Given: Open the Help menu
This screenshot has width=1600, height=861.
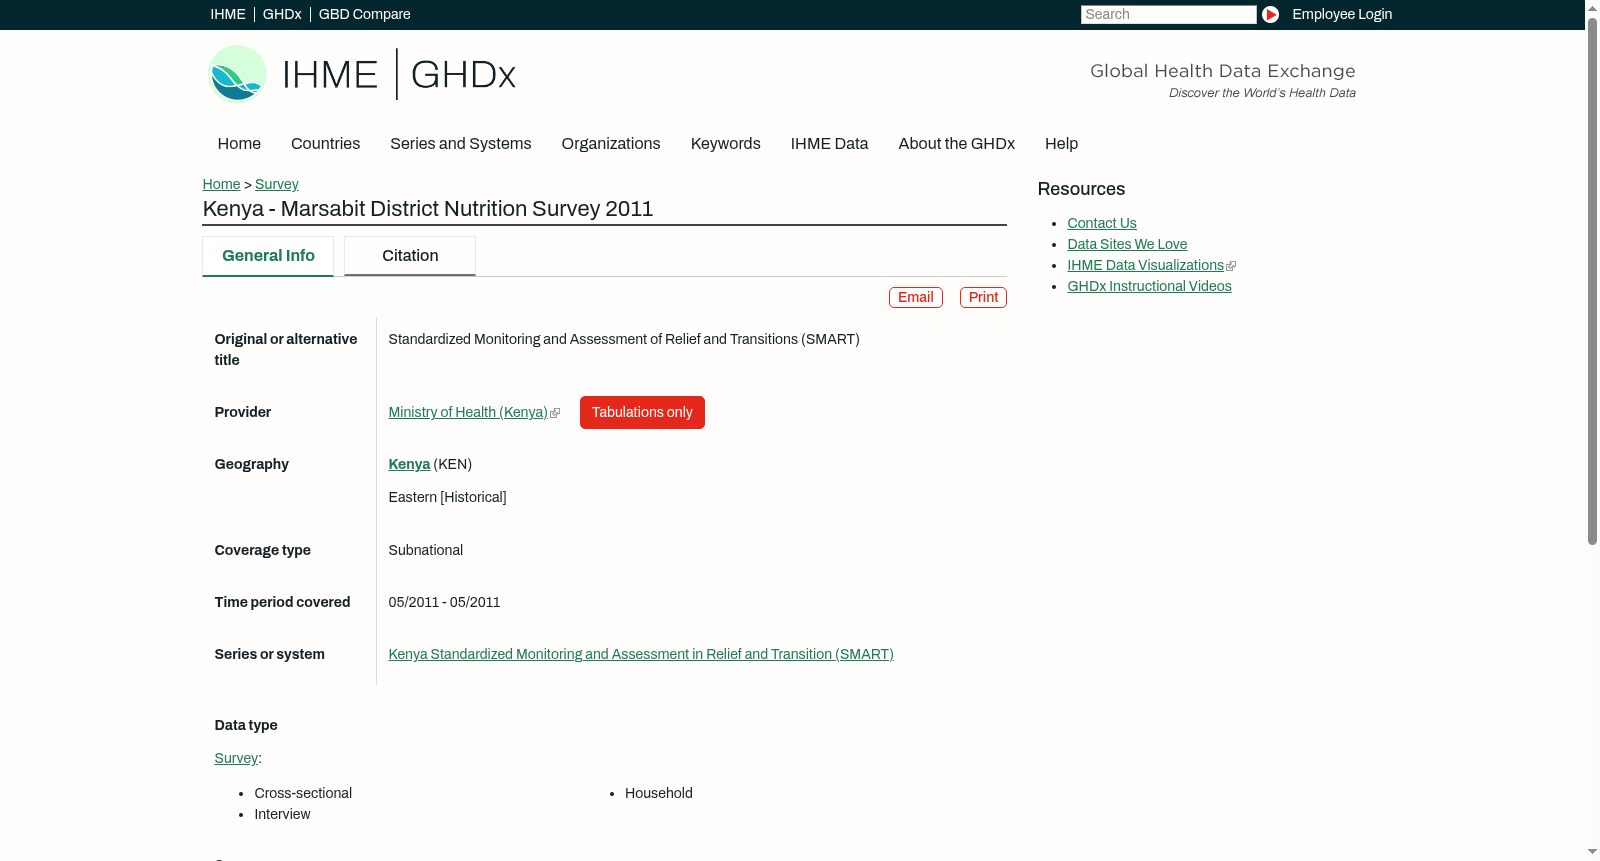Looking at the screenshot, I should pos(1062,144).
